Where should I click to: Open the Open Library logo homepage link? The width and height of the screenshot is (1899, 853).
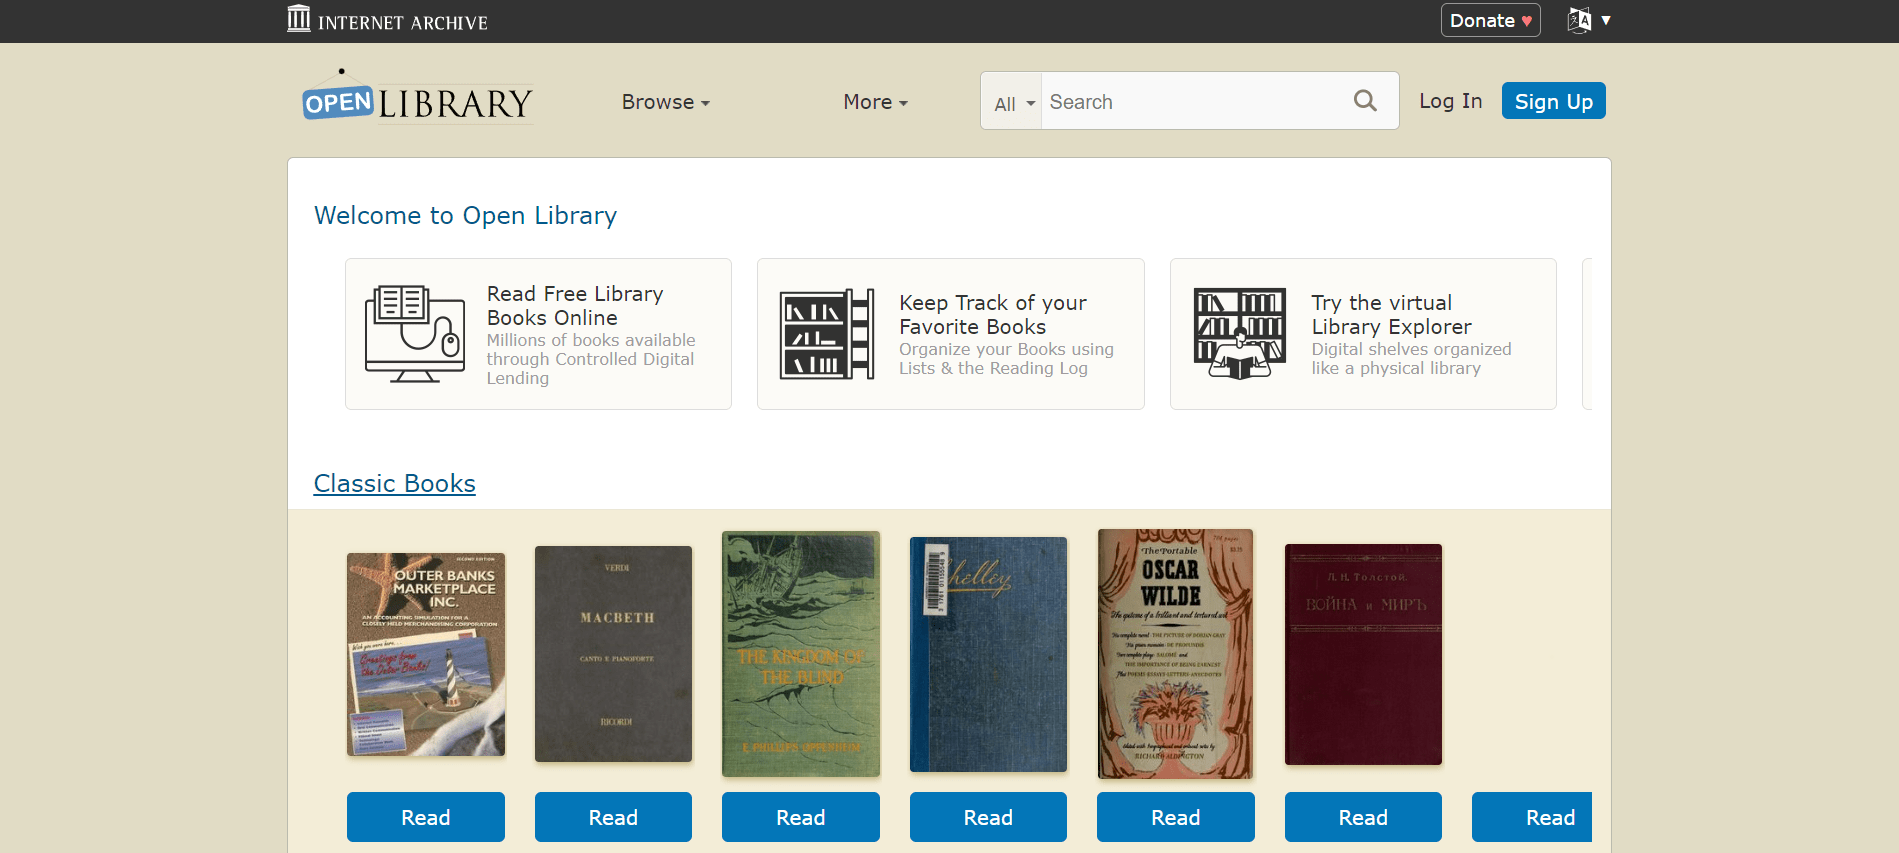[418, 98]
